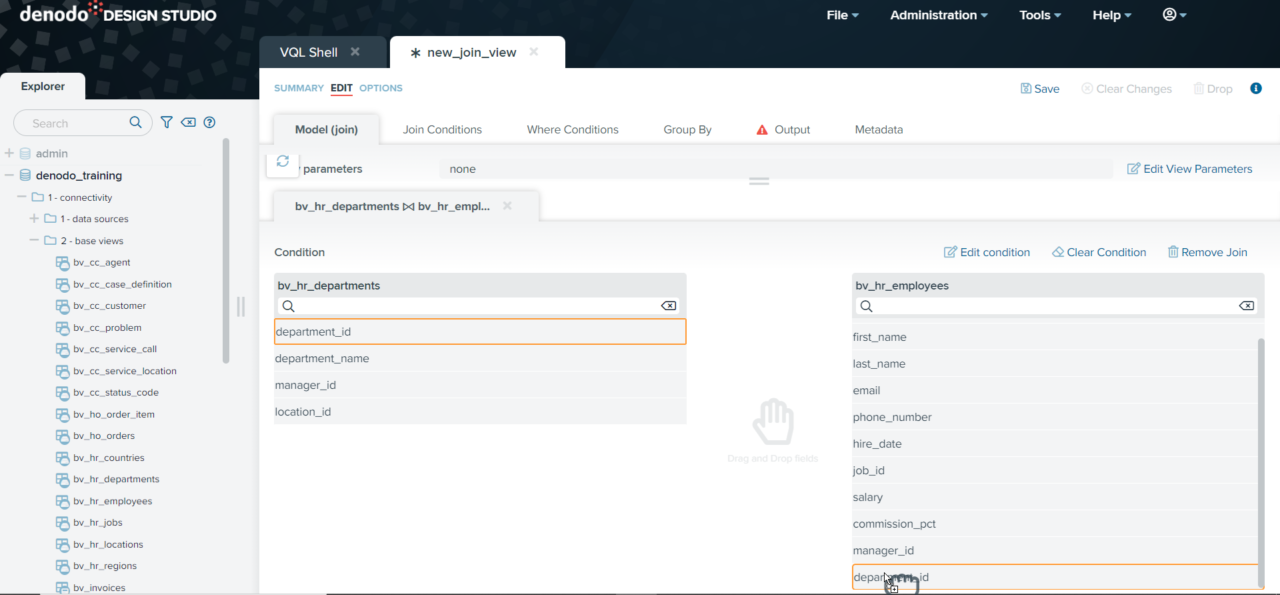1280x595 pixels.
Task: Expand the admin database node
Action: [10, 153]
